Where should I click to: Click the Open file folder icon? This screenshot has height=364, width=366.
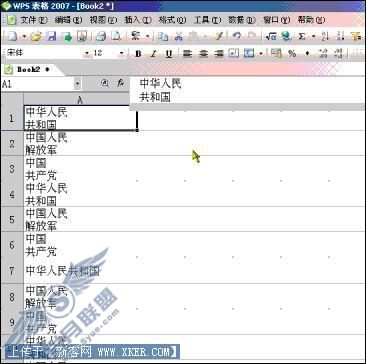coord(36,36)
